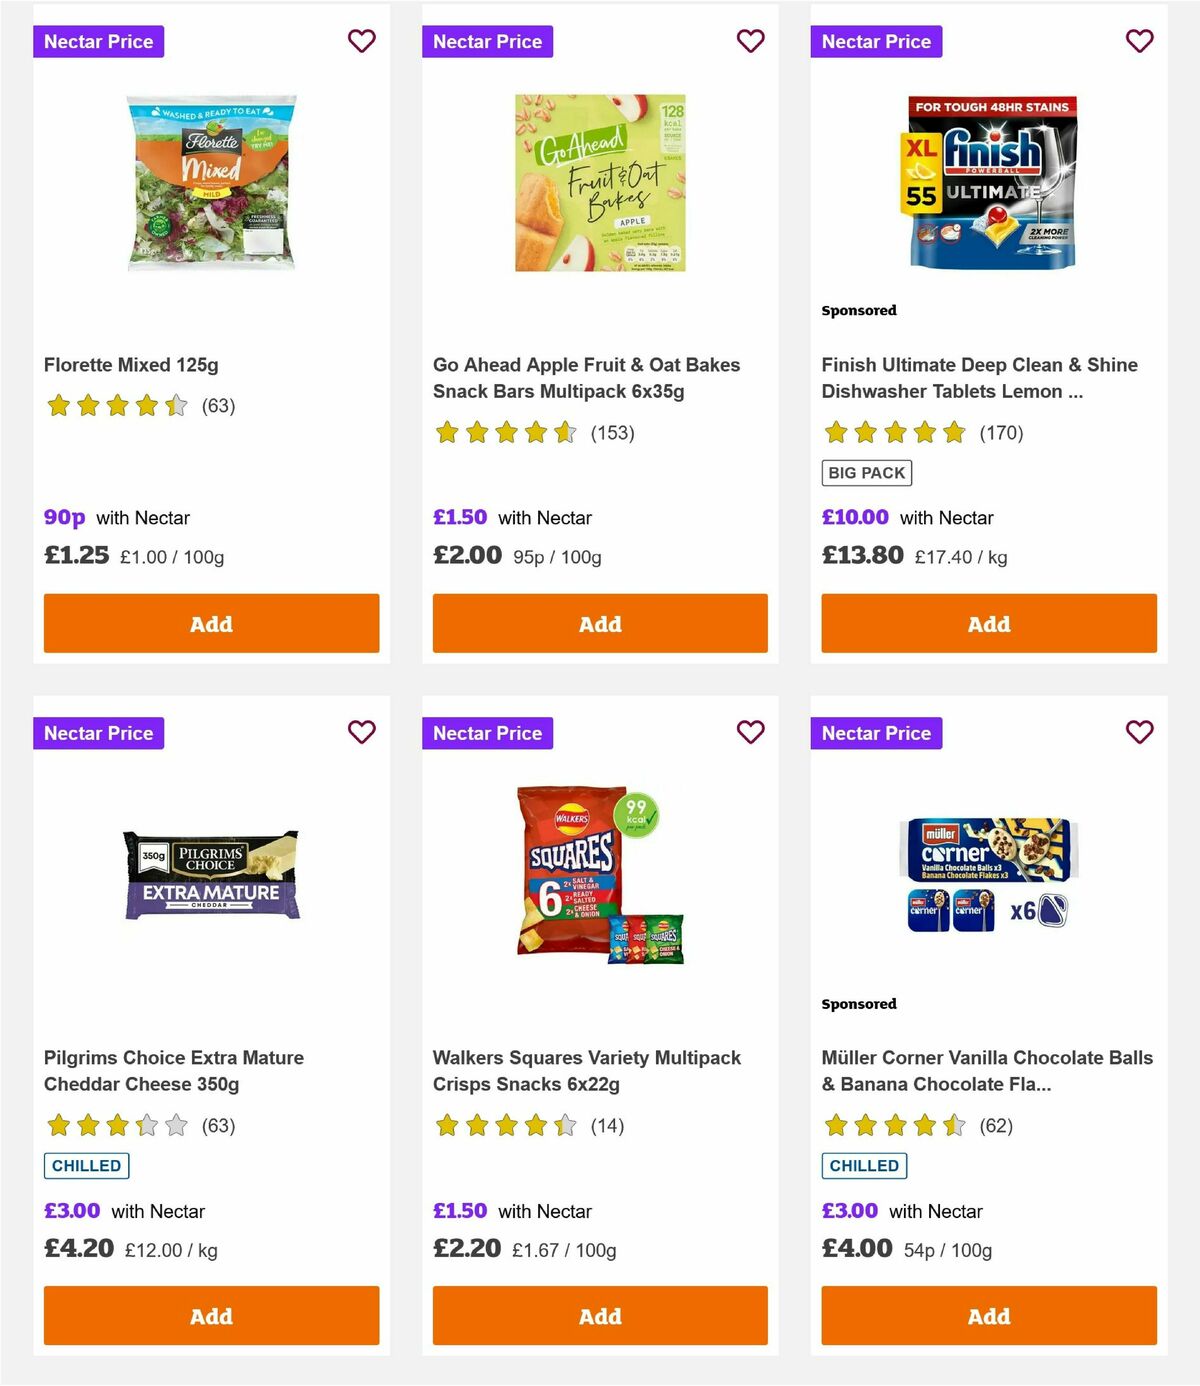Select the CHILLED tag on Pilgrims Choice cheese

coord(86,1165)
